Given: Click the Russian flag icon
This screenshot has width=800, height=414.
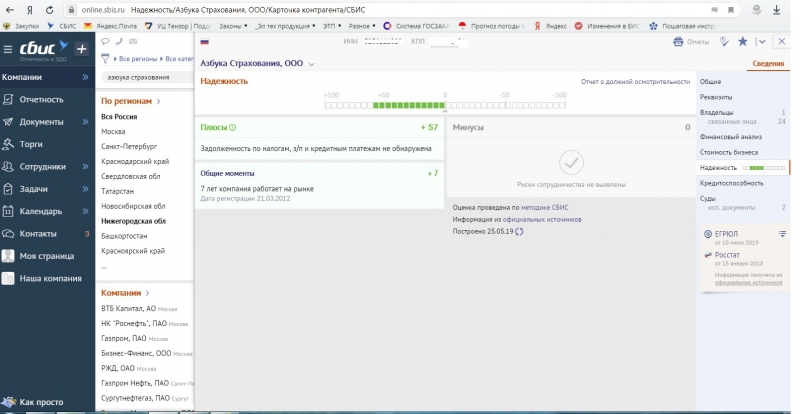Looking at the screenshot, I should [205, 42].
